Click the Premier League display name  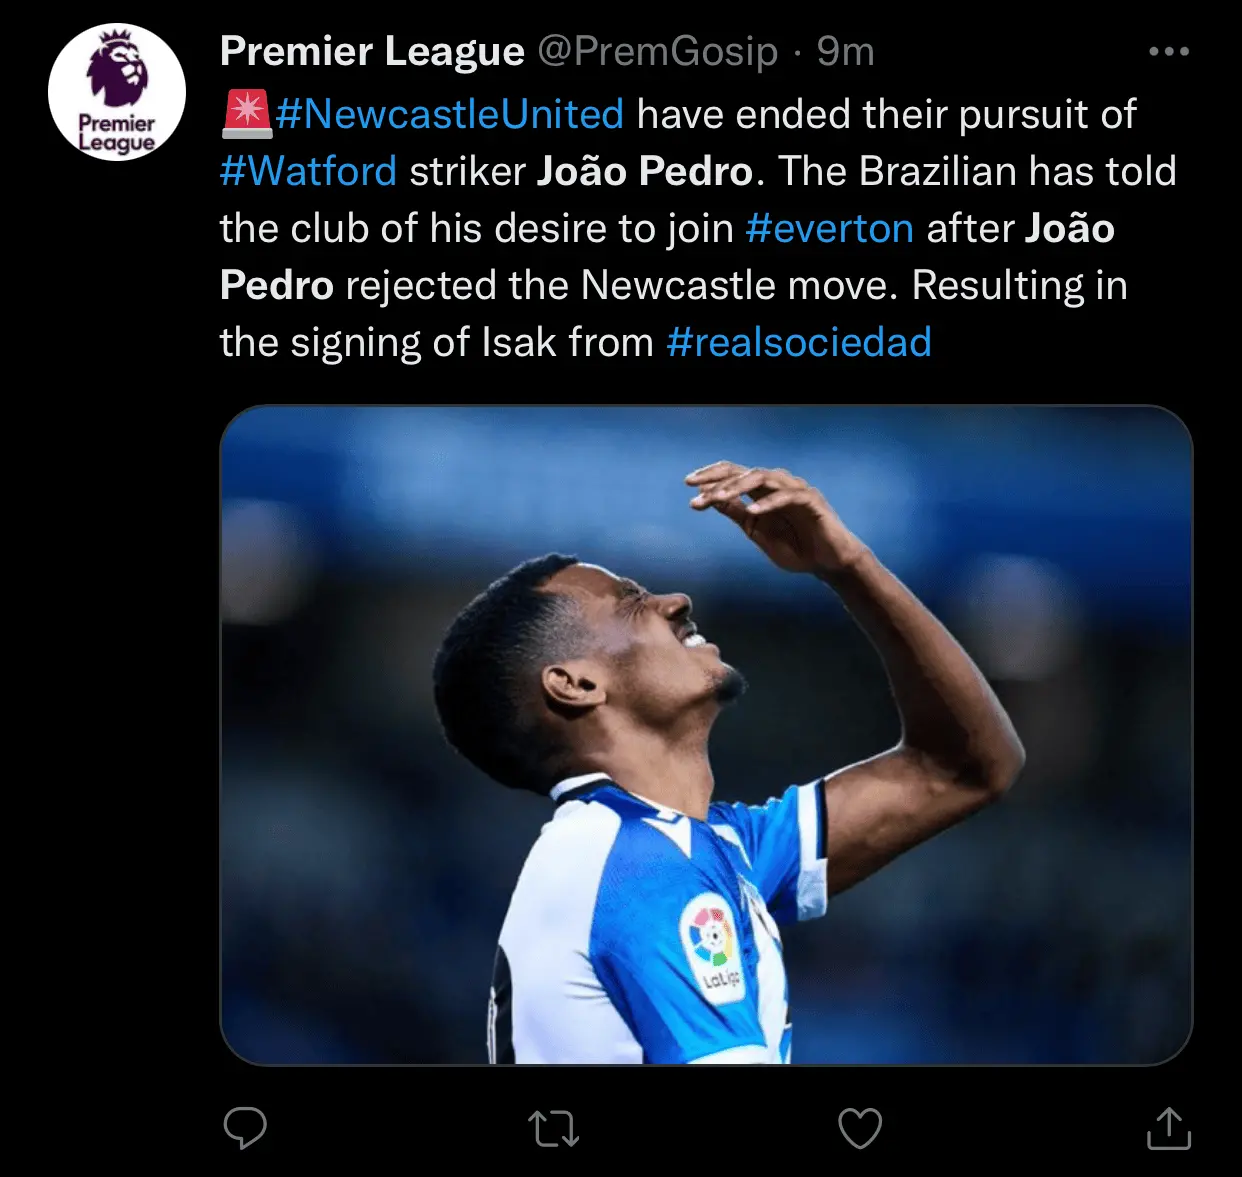[372, 51]
